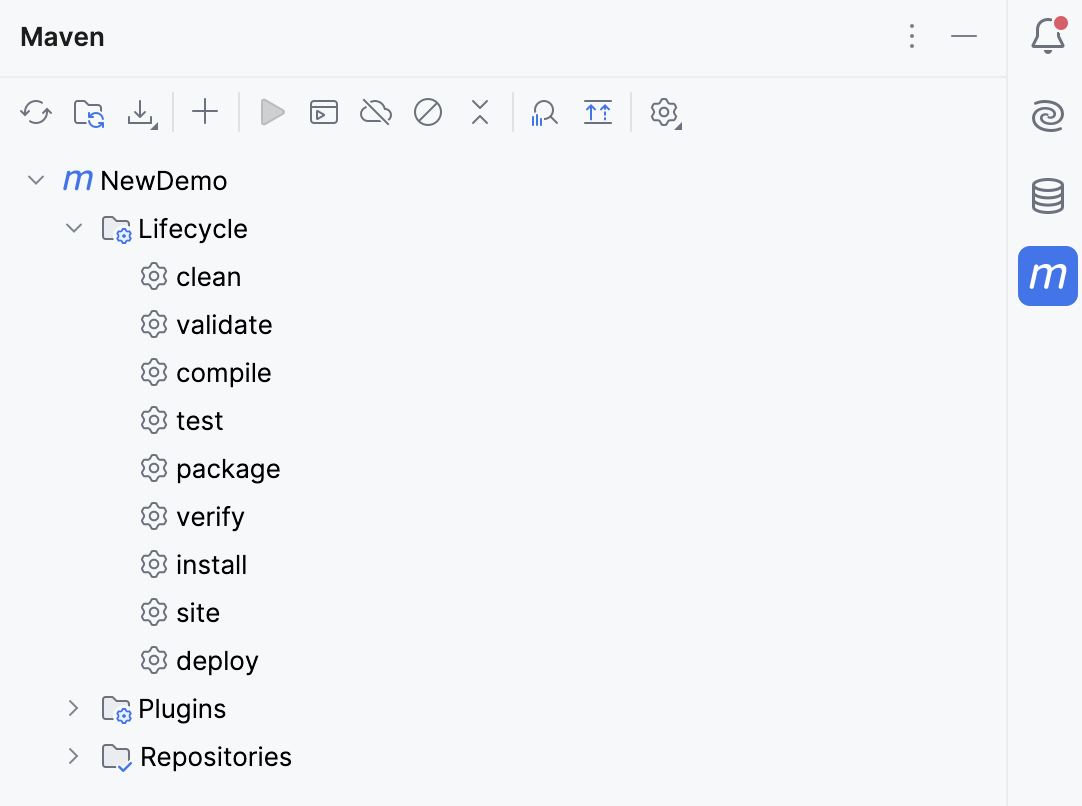Open the Execute Maven Goal dialog icon
The height and width of the screenshot is (806, 1082).
coord(324,112)
